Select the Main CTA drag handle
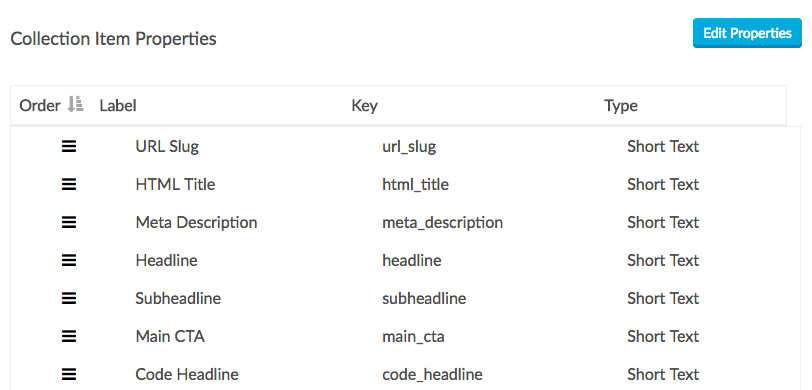812x390 pixels. pyautogui.click(x=69, y=337)
